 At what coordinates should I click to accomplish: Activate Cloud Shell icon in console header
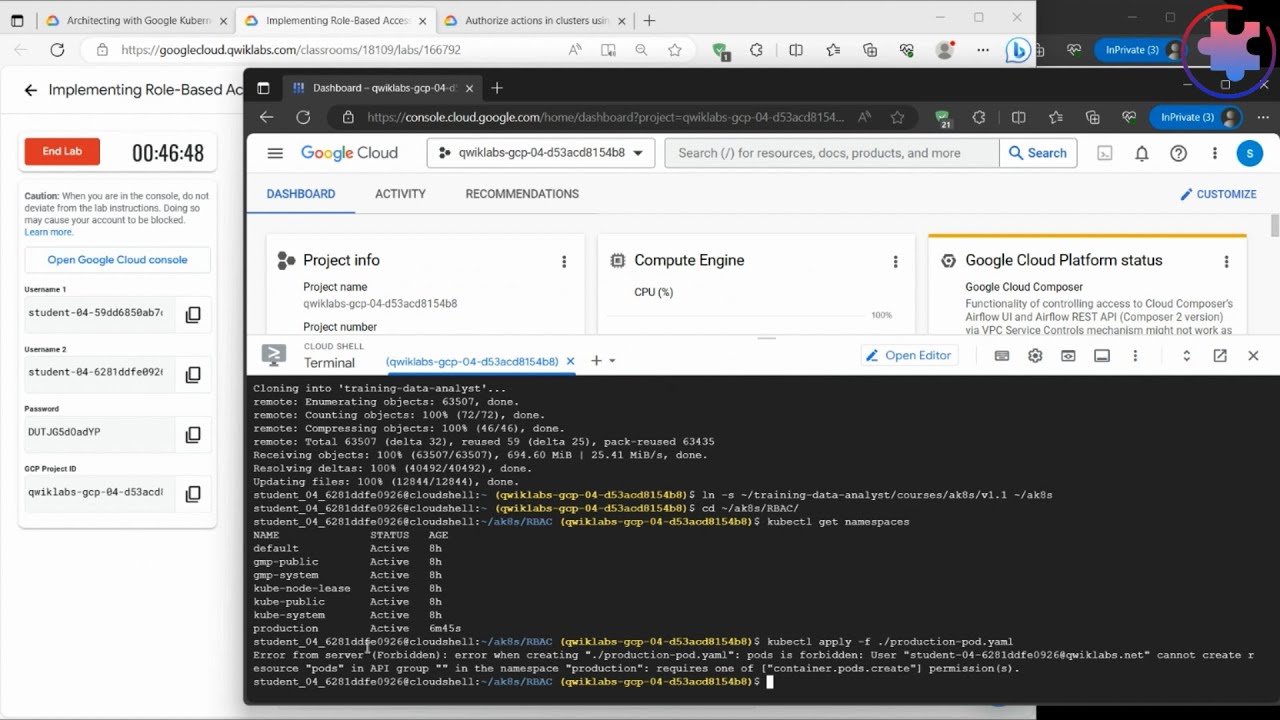click(1105, 153)
